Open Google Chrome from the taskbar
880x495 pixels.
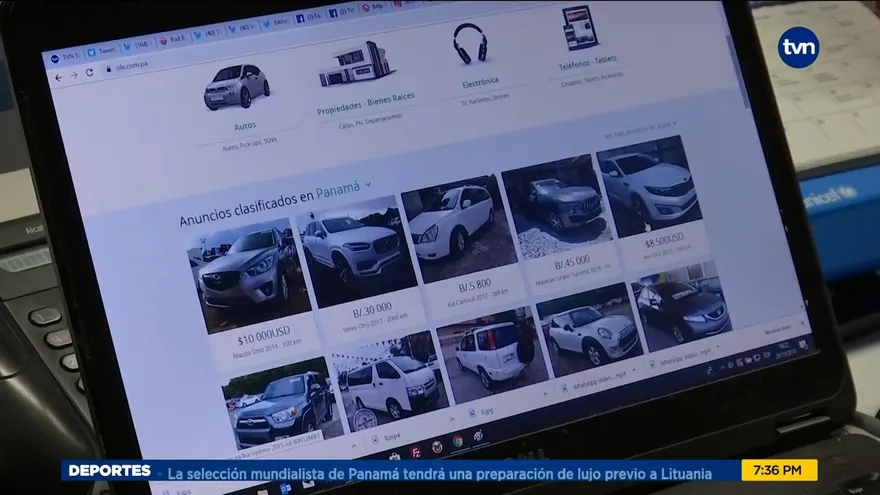click(459, 441)
